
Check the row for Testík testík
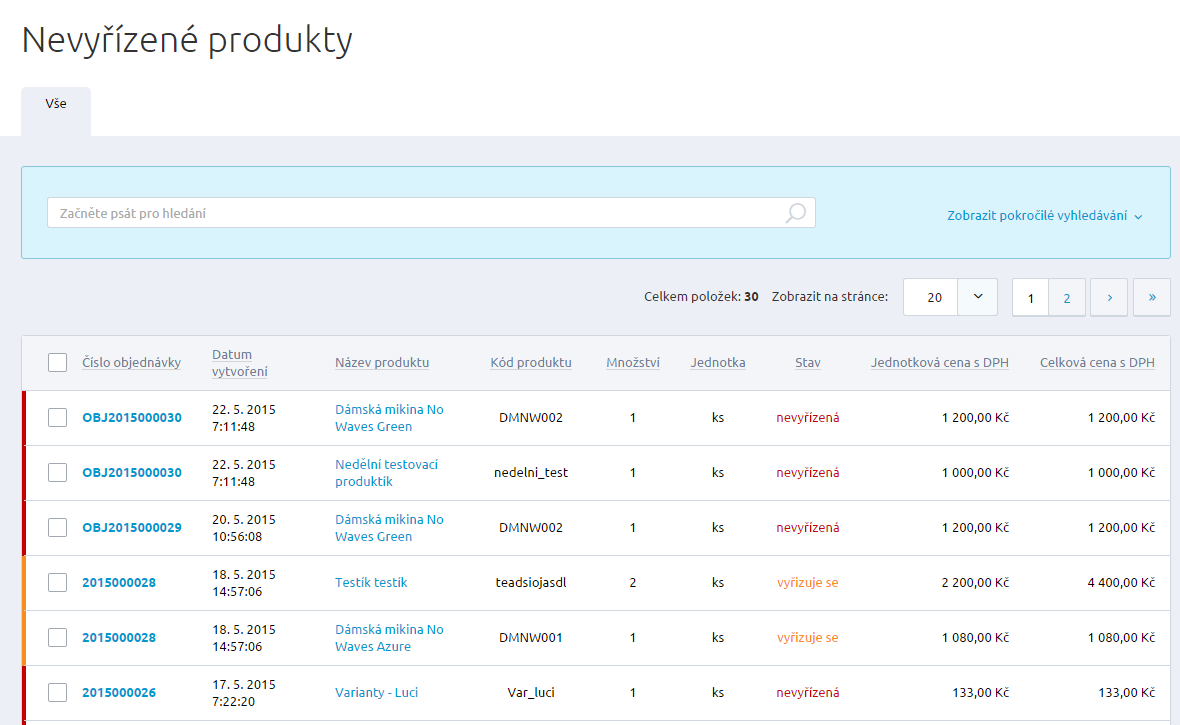coord(57,582)
